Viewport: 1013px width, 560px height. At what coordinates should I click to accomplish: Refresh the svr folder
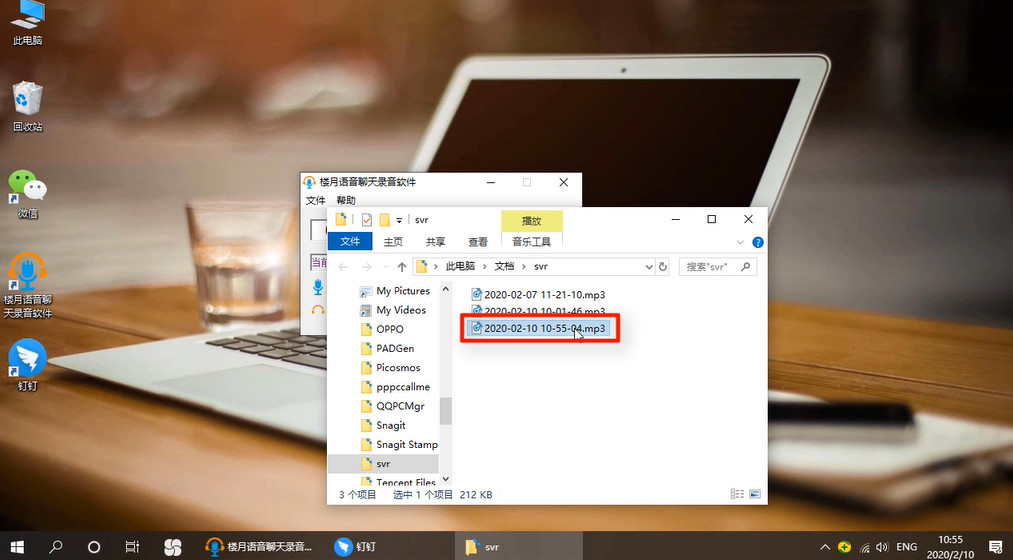point(663,267)
